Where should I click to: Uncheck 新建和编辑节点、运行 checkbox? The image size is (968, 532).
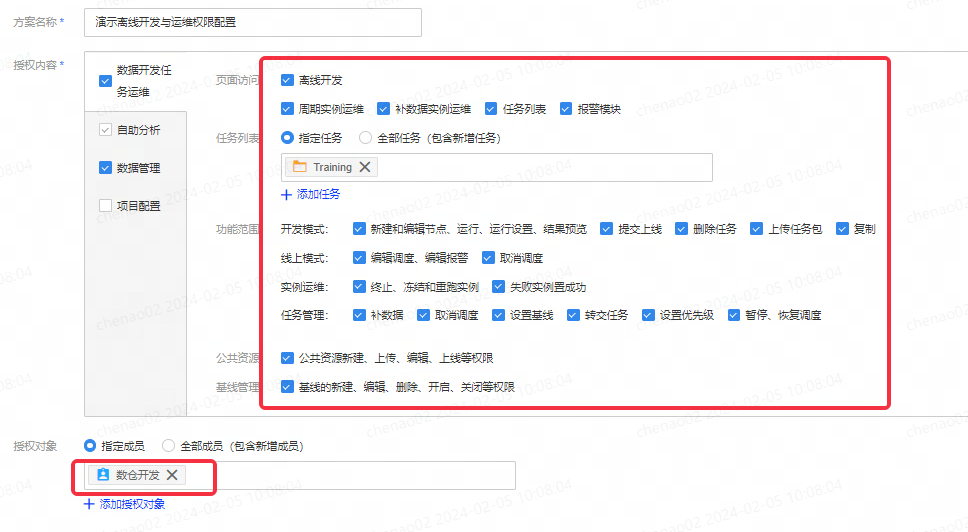click(x=359, y=229)
